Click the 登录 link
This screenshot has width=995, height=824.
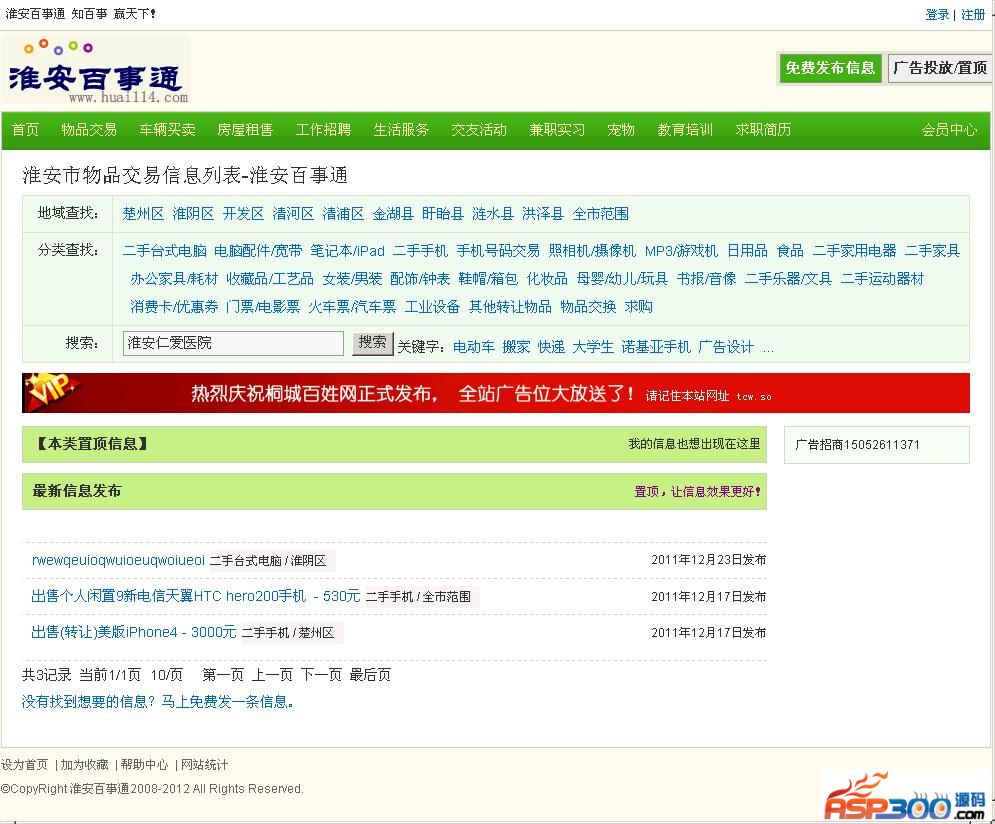click(x=937, y=15)
